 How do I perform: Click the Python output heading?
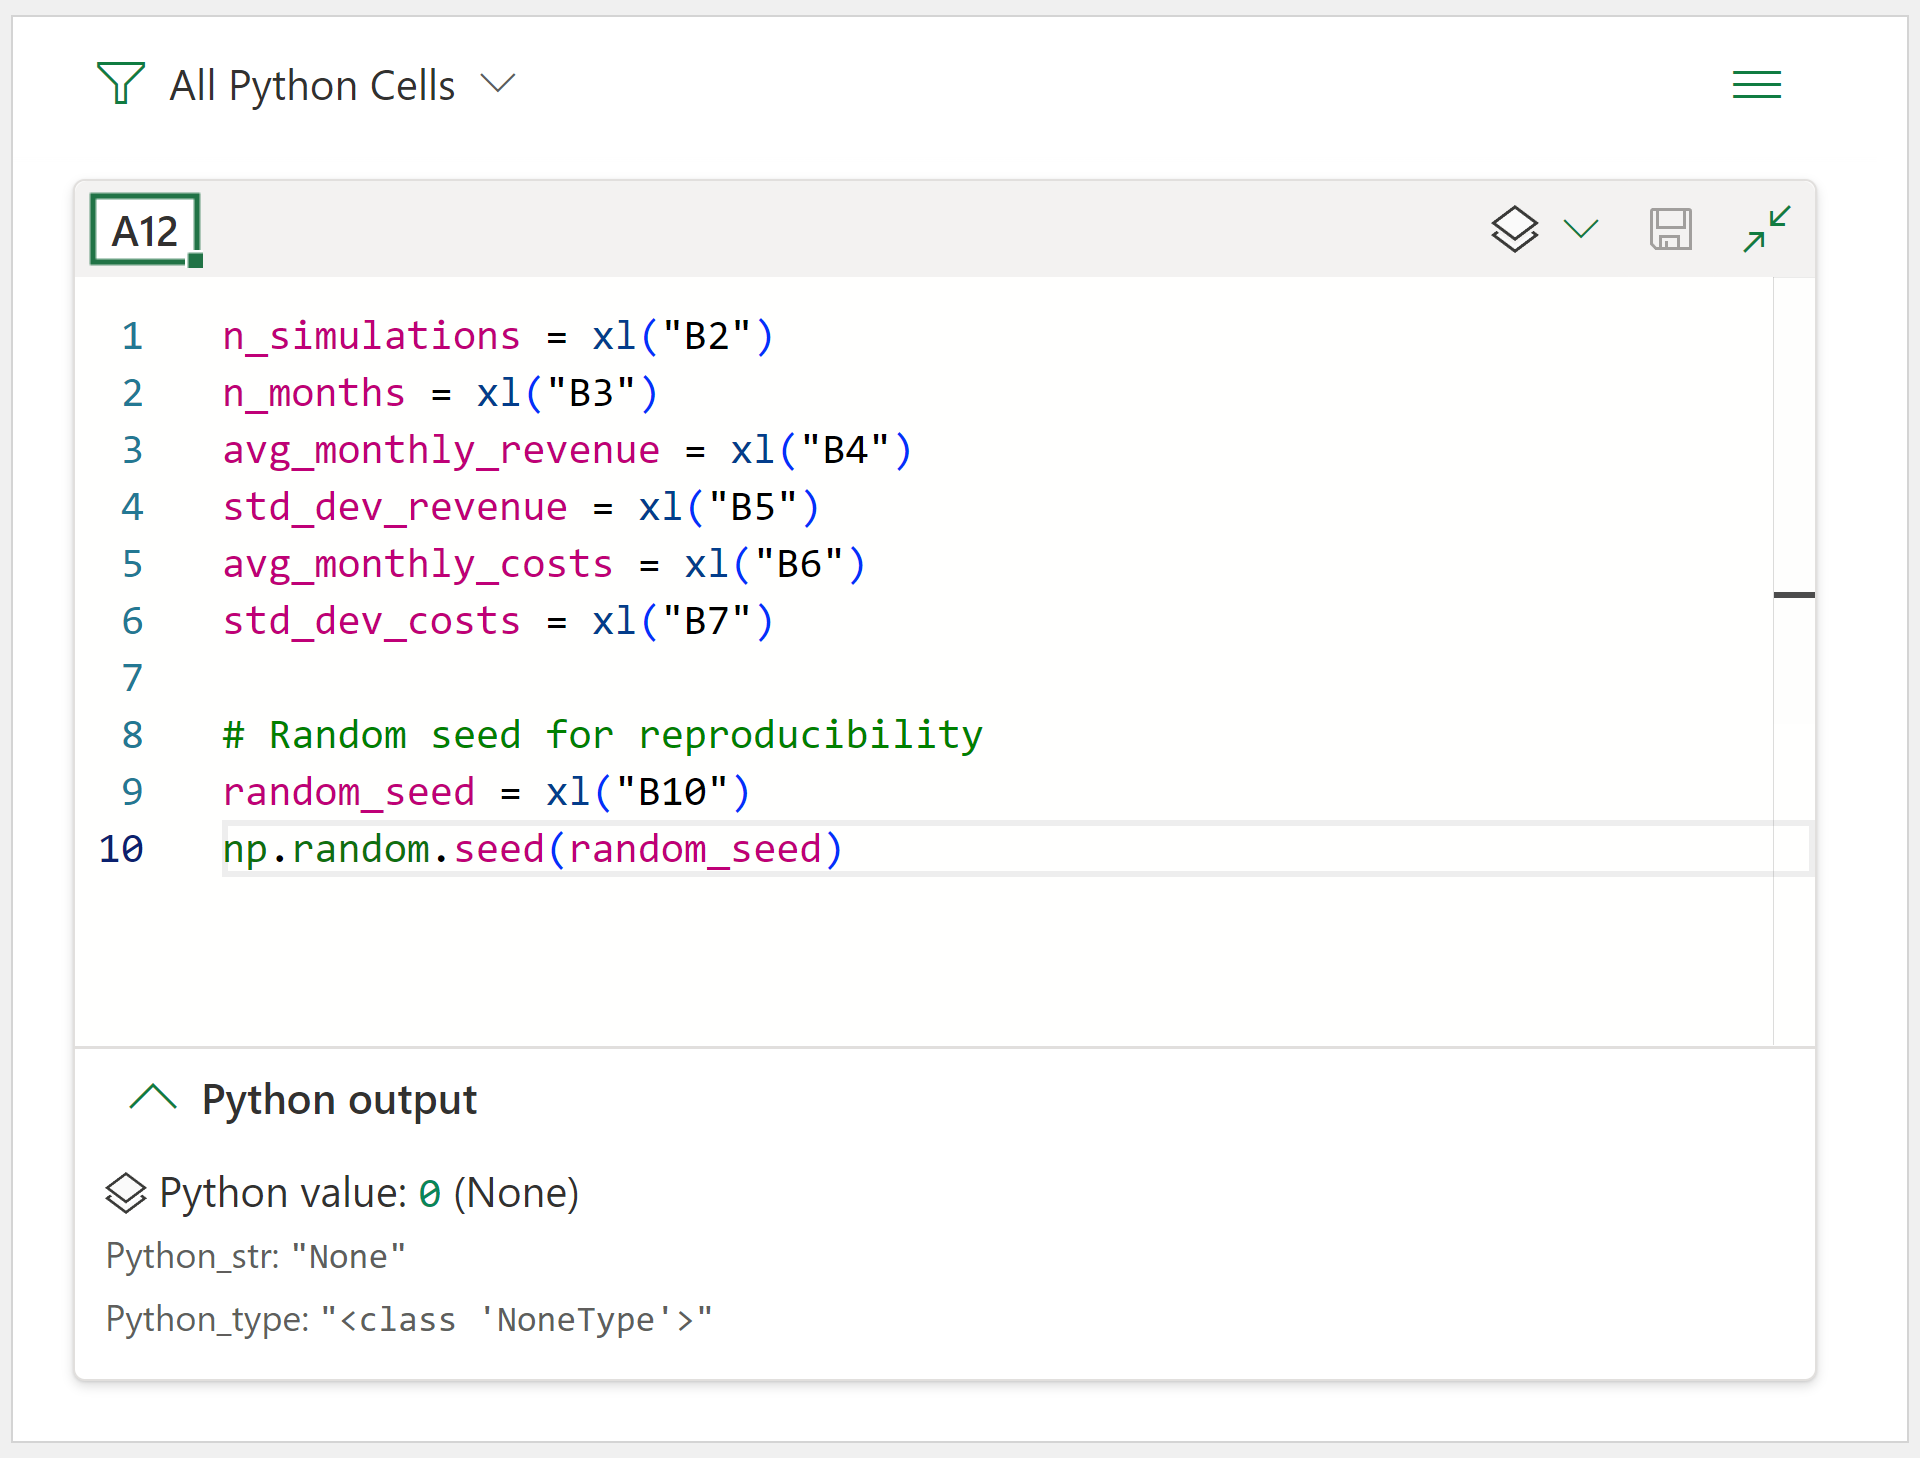click(339, 1099)
